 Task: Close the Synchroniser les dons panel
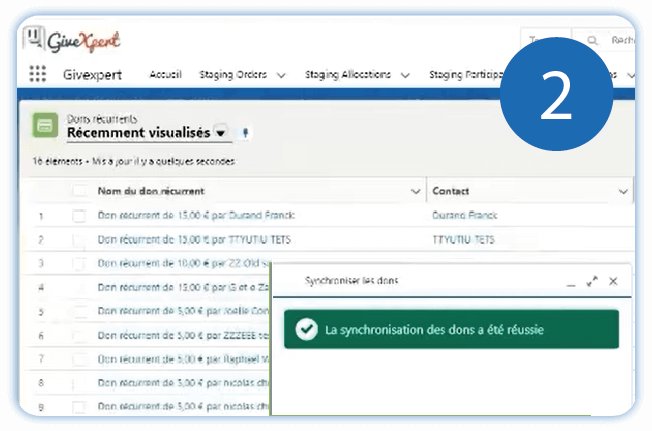(613, 281)
